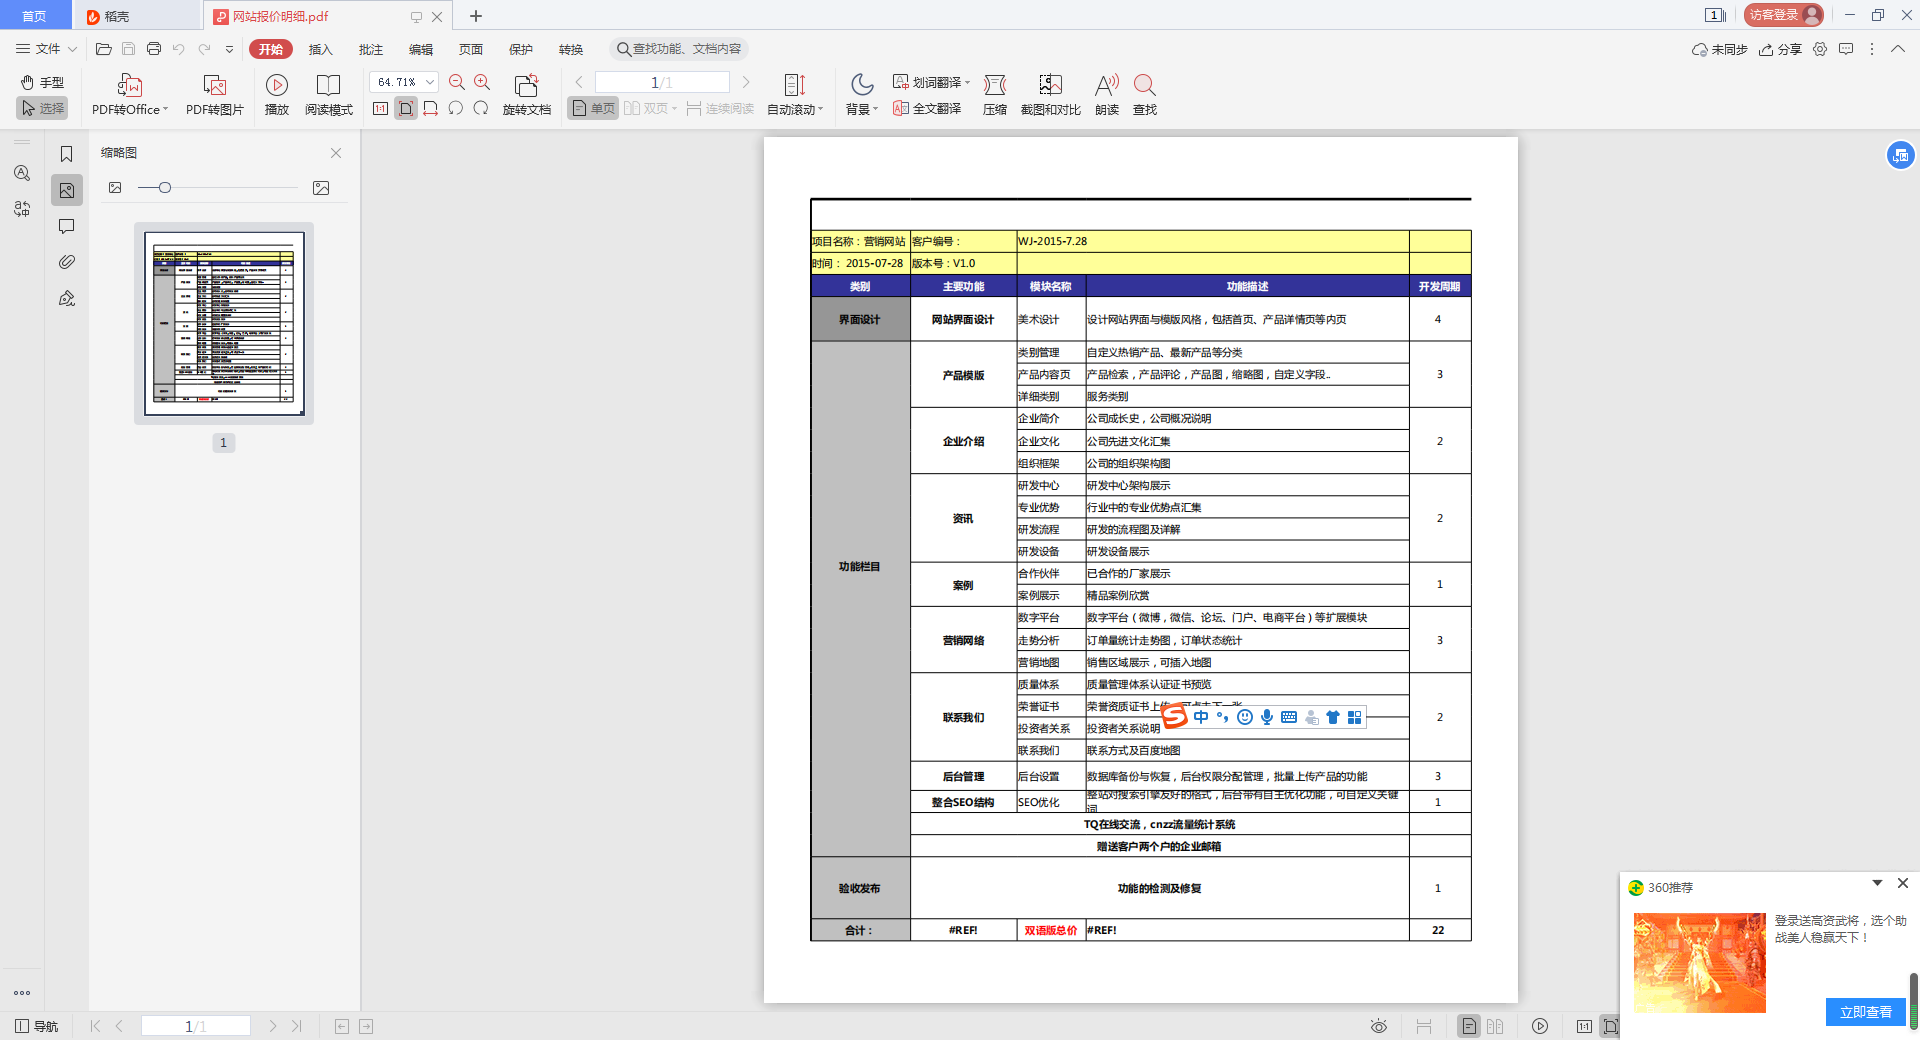Screen dimensions: 1920x1040
Task: Open the attachments paperclip sidebar panel
Action: pos(67,262)
